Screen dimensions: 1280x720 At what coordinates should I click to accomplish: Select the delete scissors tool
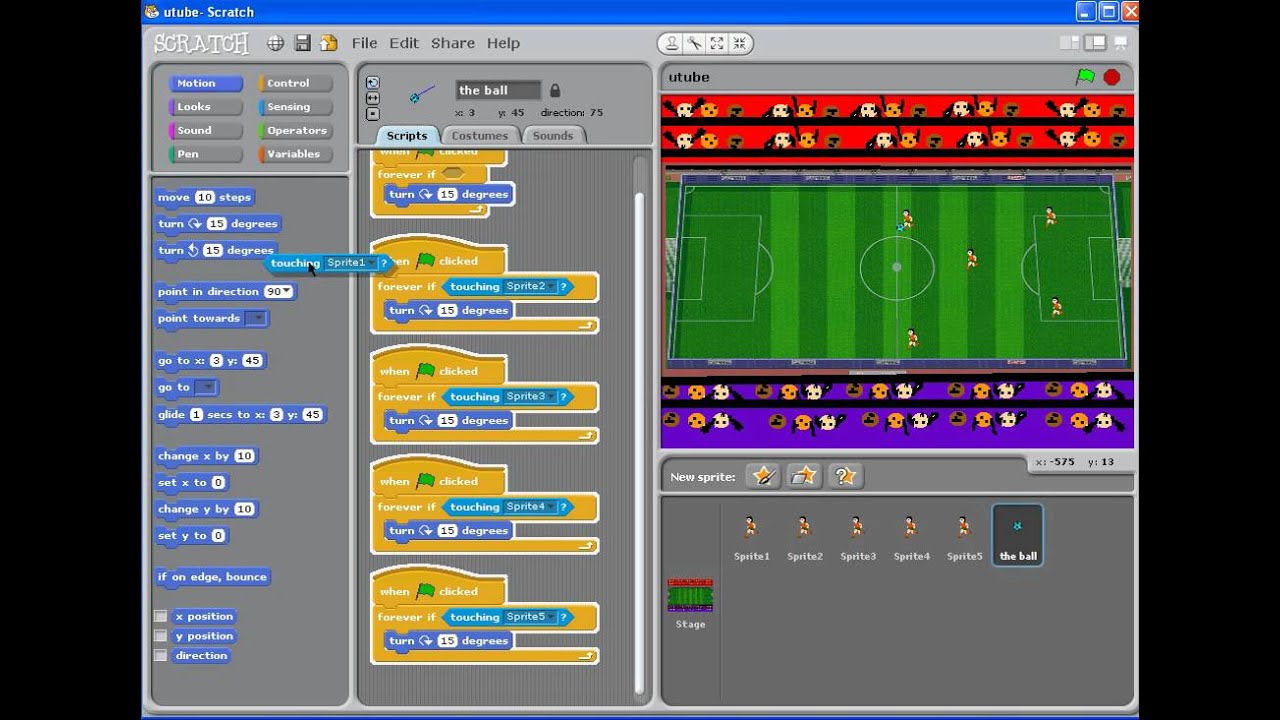(694, 43)
